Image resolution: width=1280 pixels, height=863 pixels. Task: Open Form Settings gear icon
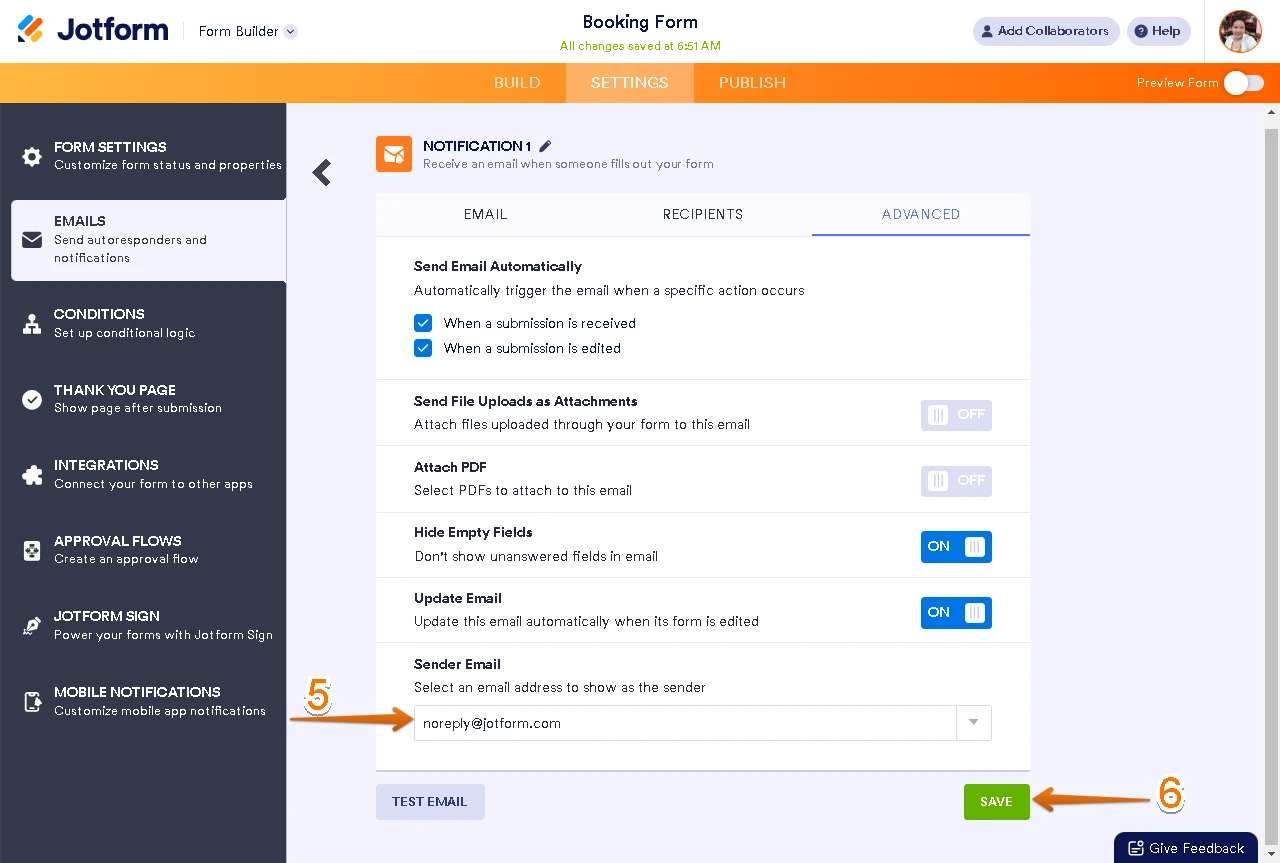(32, 156)
